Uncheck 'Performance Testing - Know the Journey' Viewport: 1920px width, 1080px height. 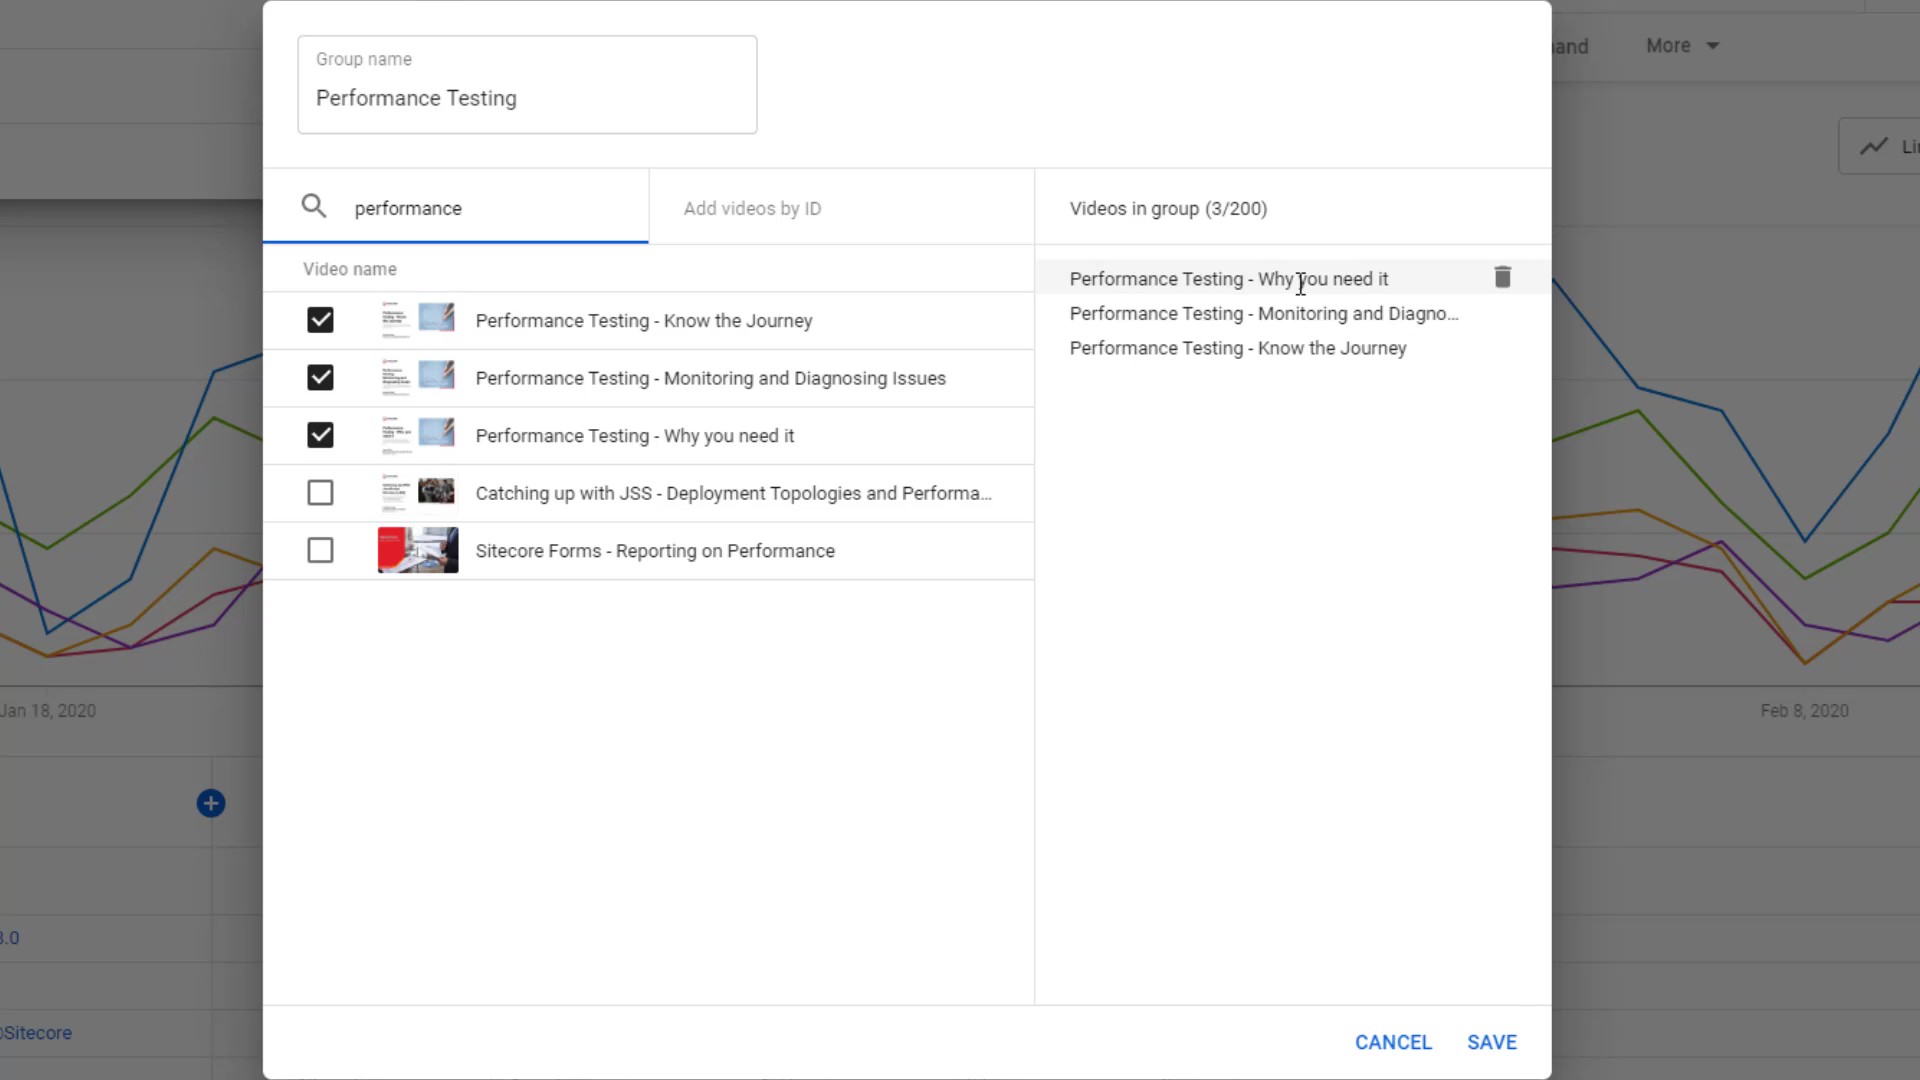click(x=320, y=320)
